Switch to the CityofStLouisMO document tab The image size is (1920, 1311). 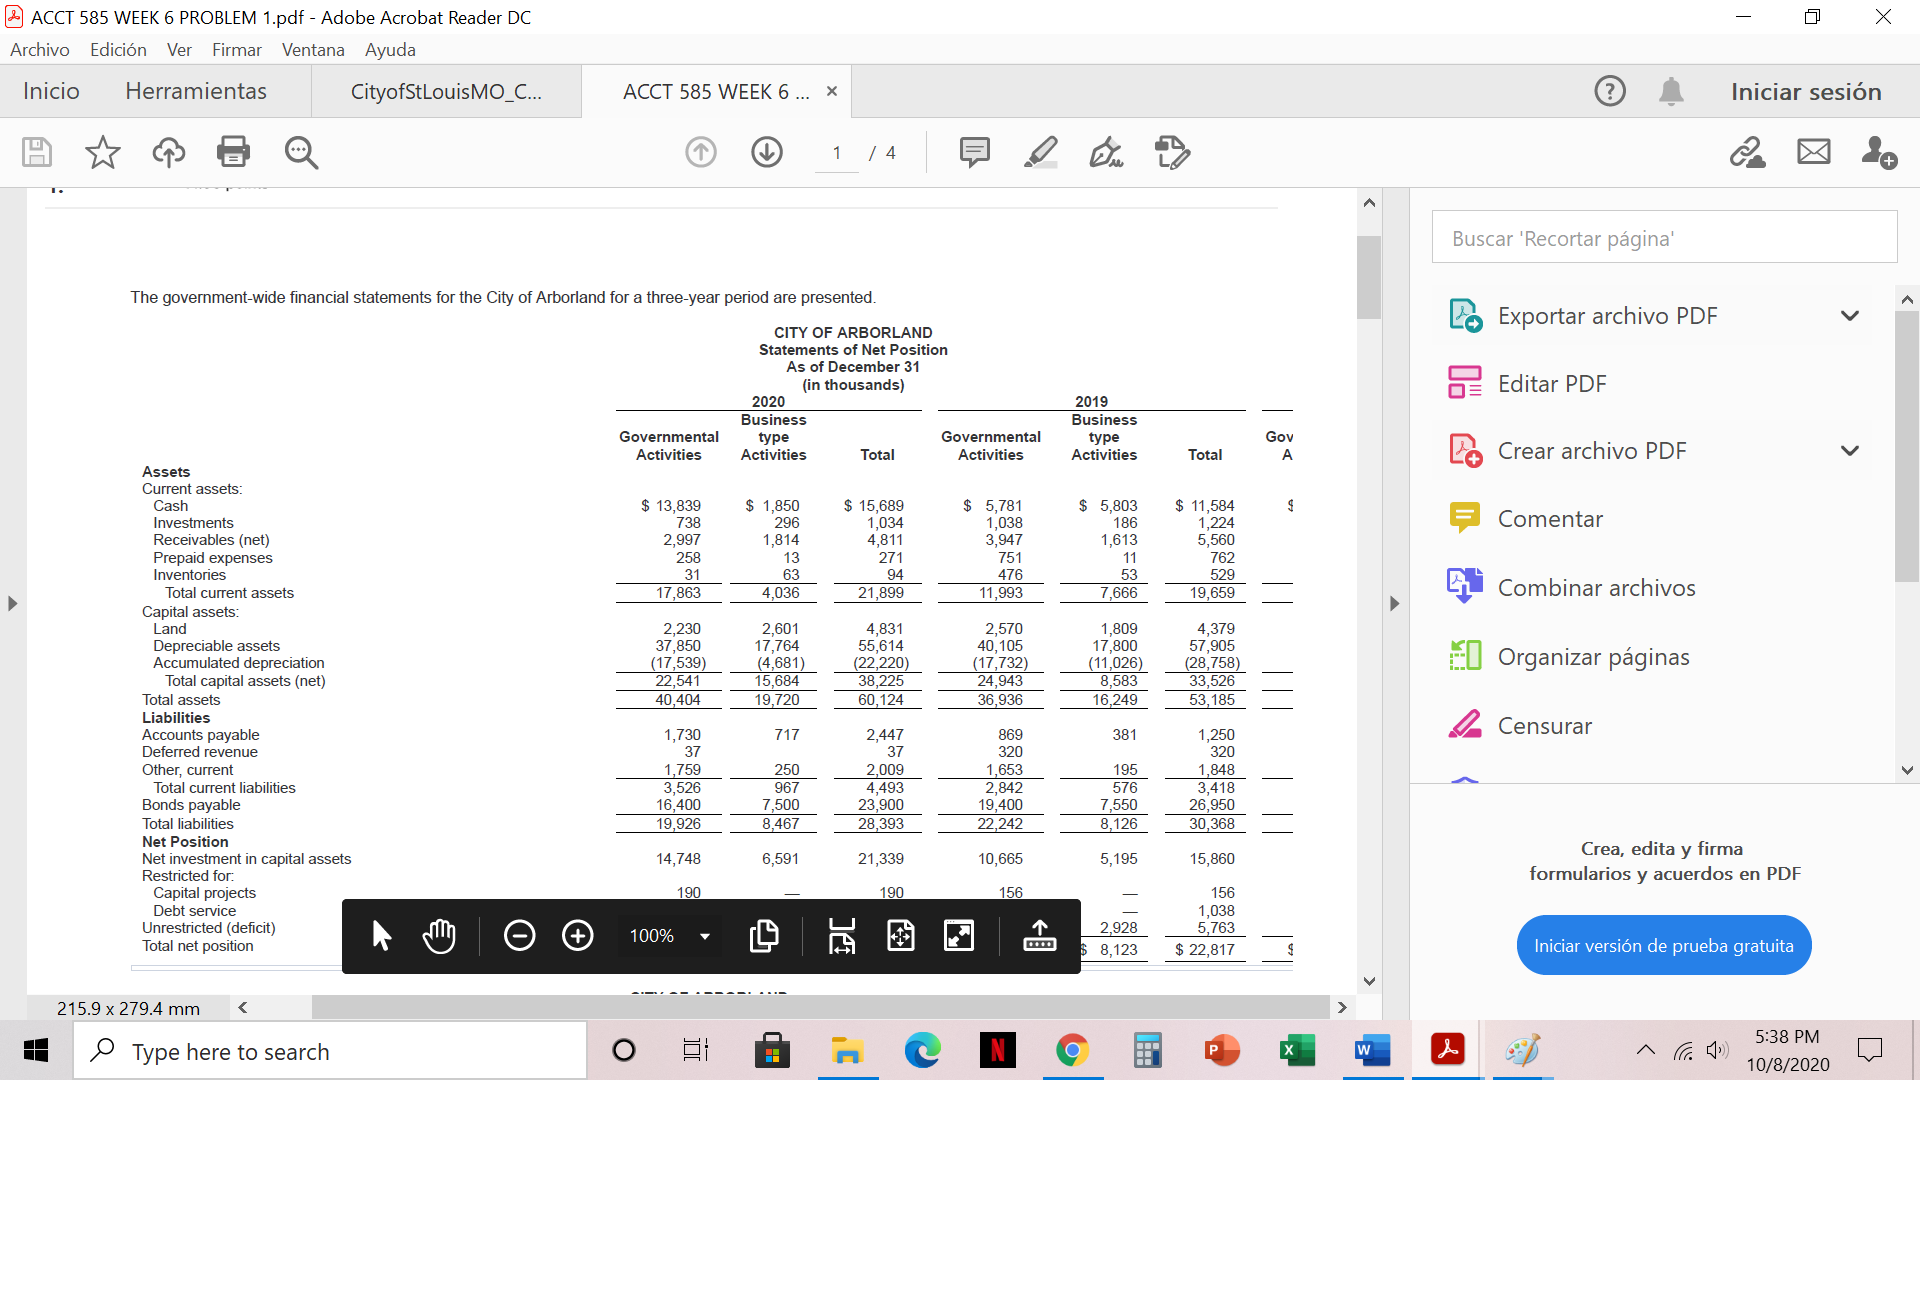pyautogui.click(x=447, y=91)
